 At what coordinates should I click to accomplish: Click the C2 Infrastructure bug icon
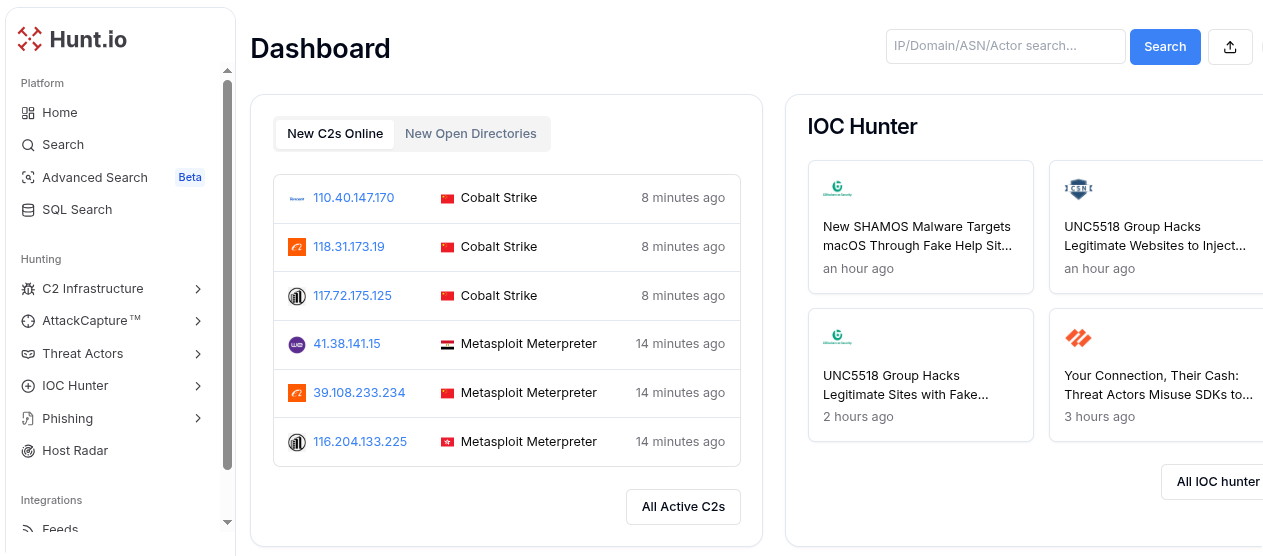(28, 289)
